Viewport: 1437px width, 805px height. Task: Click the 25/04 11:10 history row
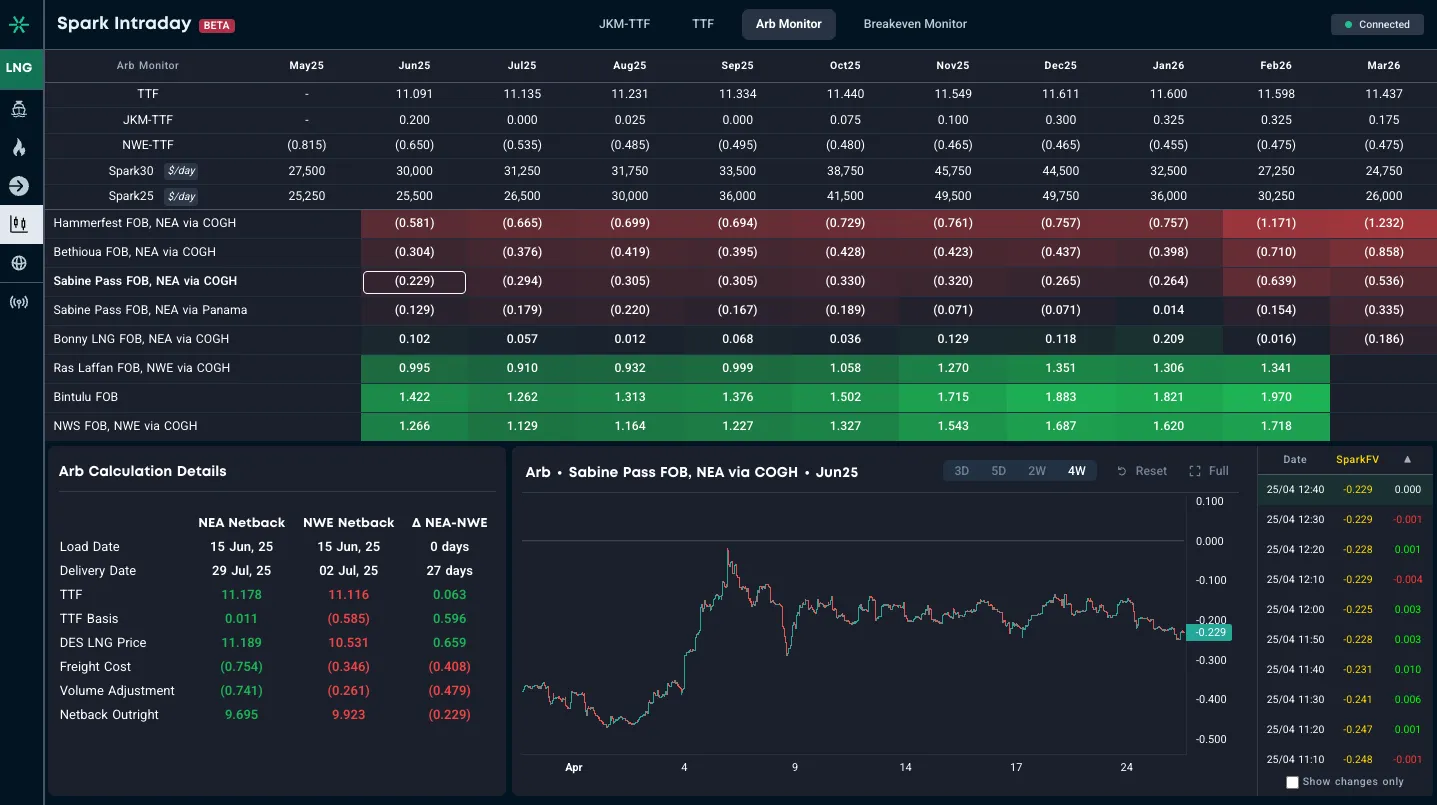(x=1346, y=760)
